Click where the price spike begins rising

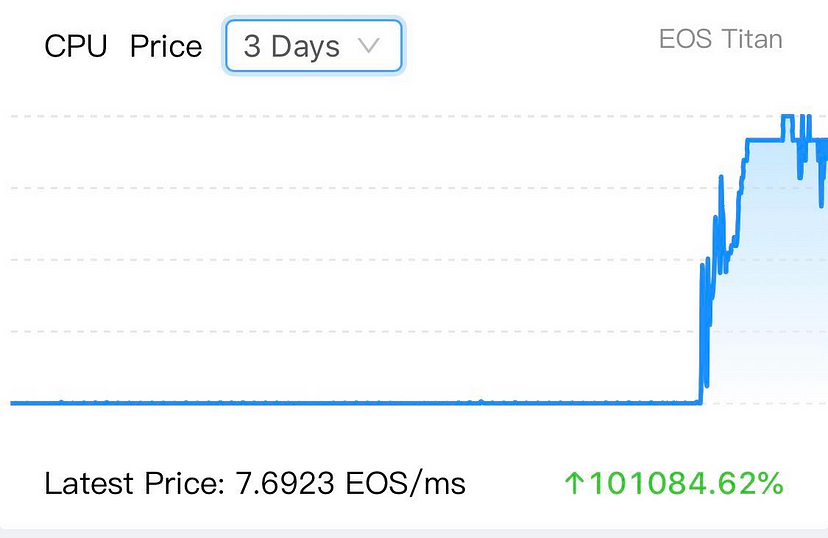click(x=701, y=399)
